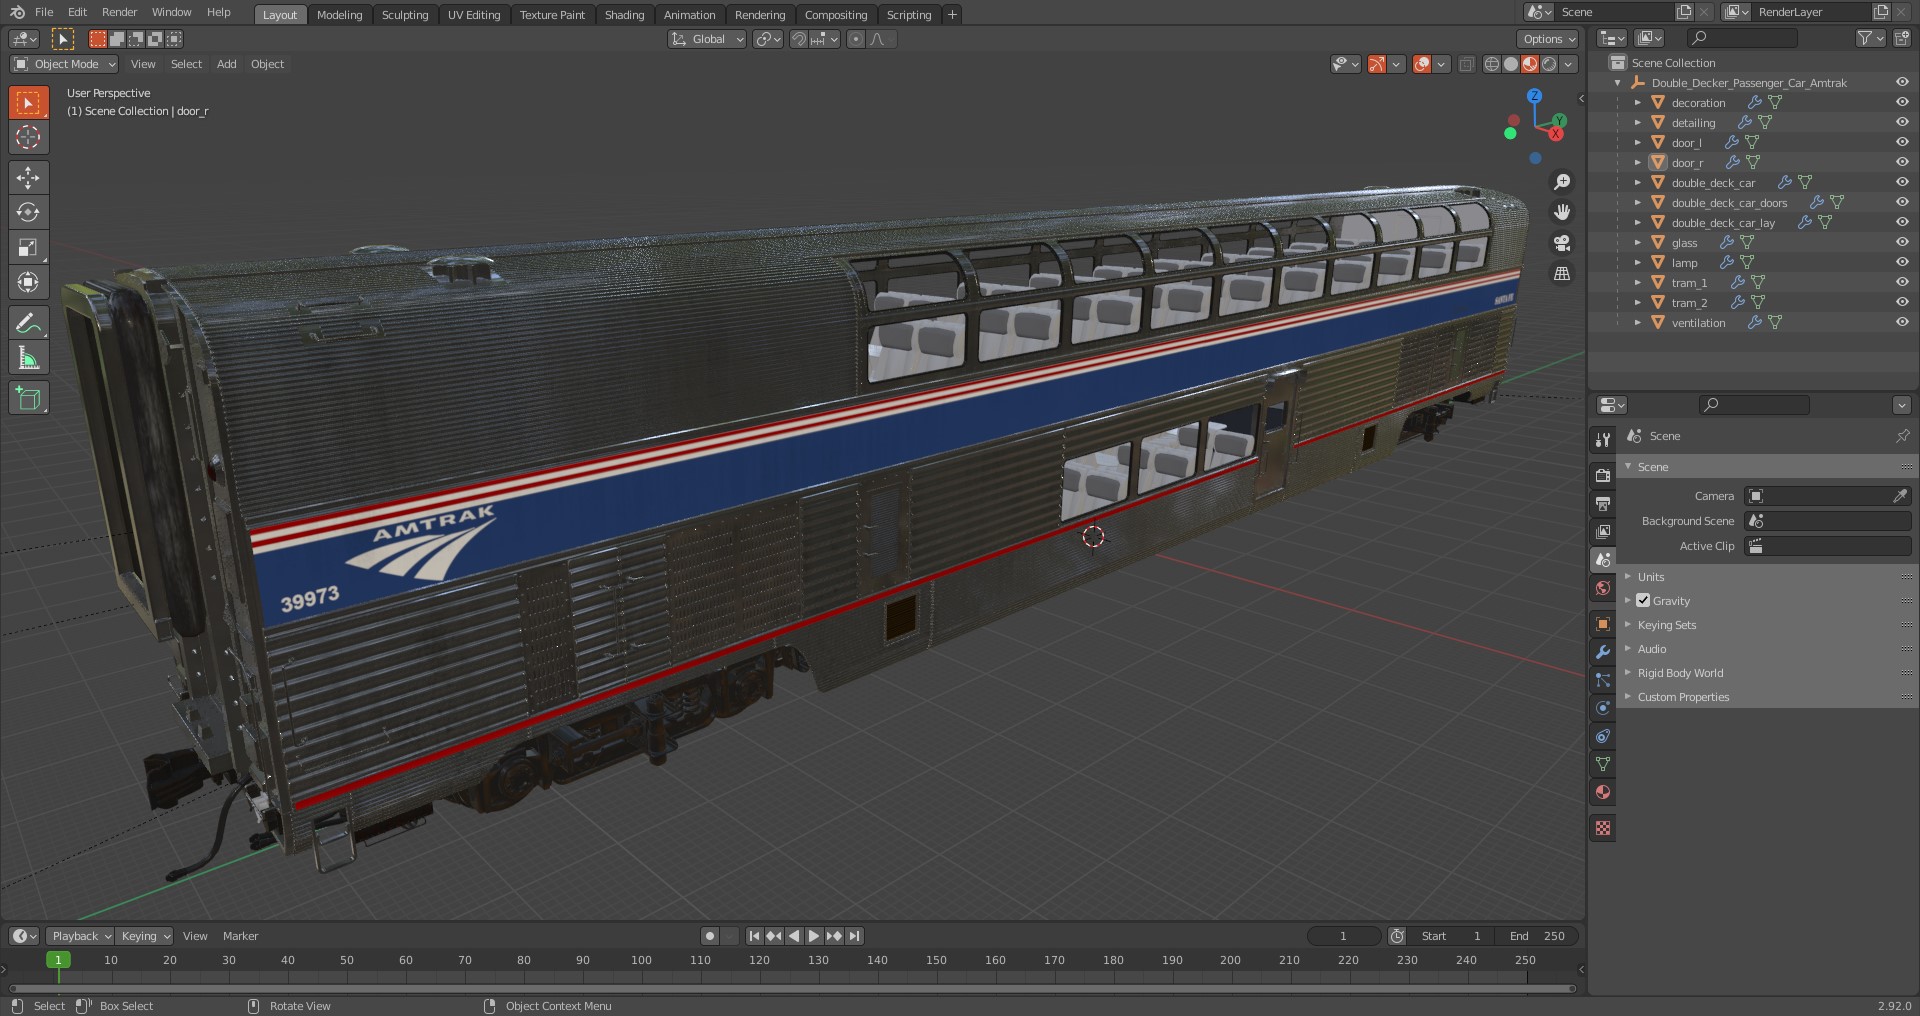Open the Global transform orientation dropdown
The width and height of the screenshot is (1920, 1016).
point(707,39)
